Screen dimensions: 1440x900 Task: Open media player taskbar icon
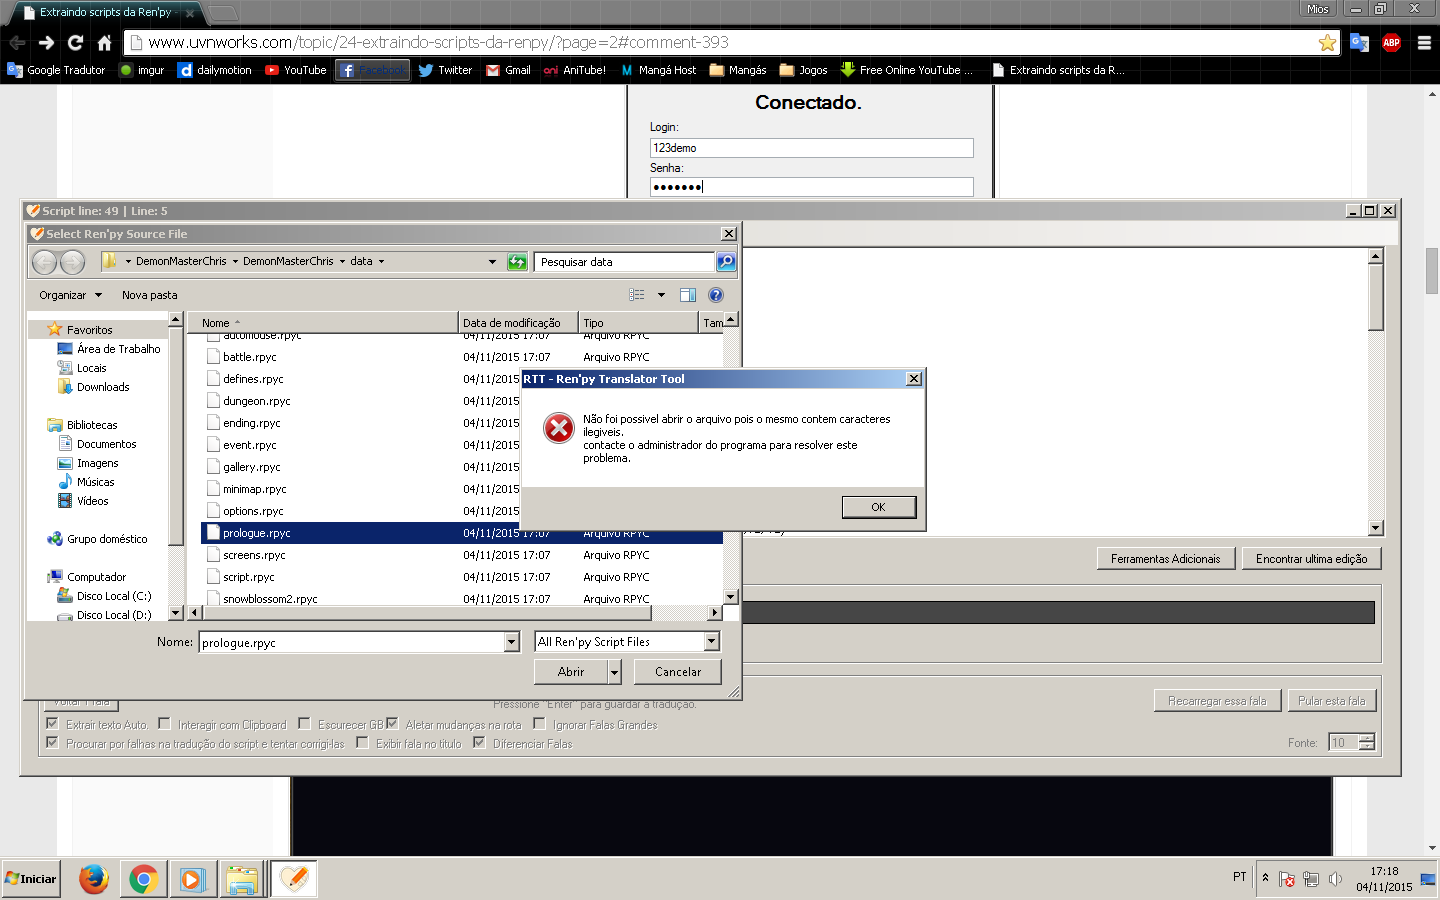pos(192,879)
